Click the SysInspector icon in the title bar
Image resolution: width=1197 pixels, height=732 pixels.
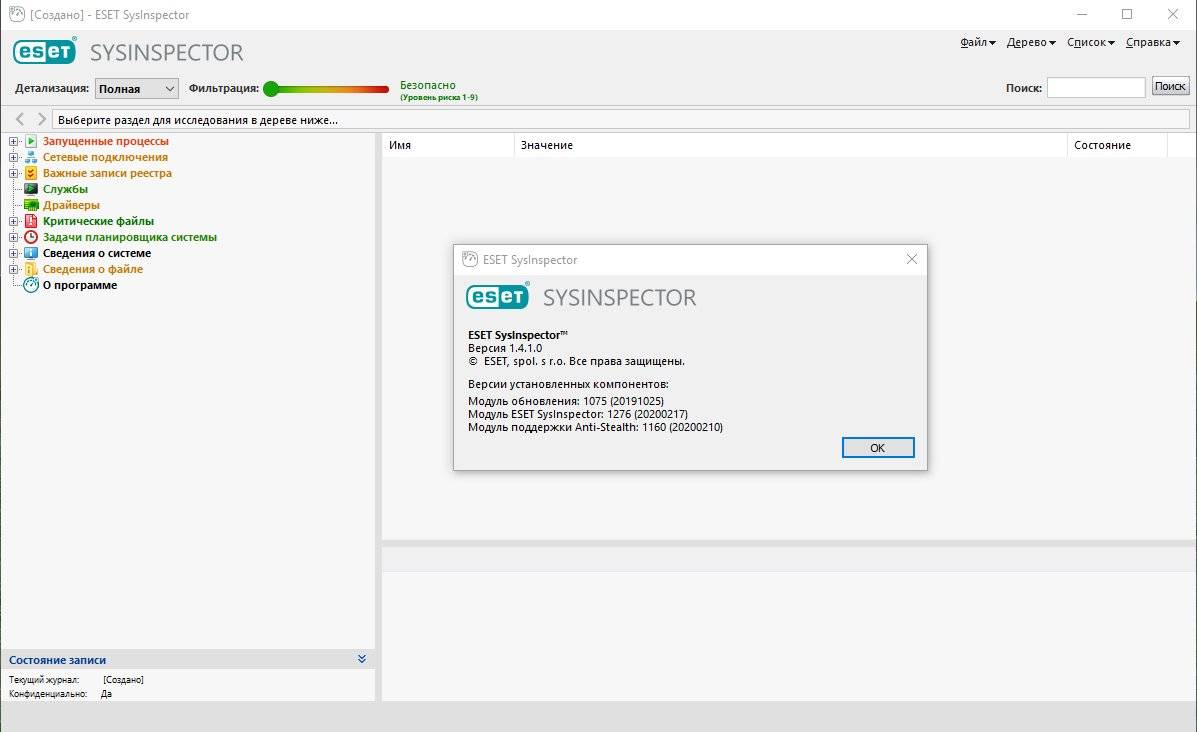[17, 15]
